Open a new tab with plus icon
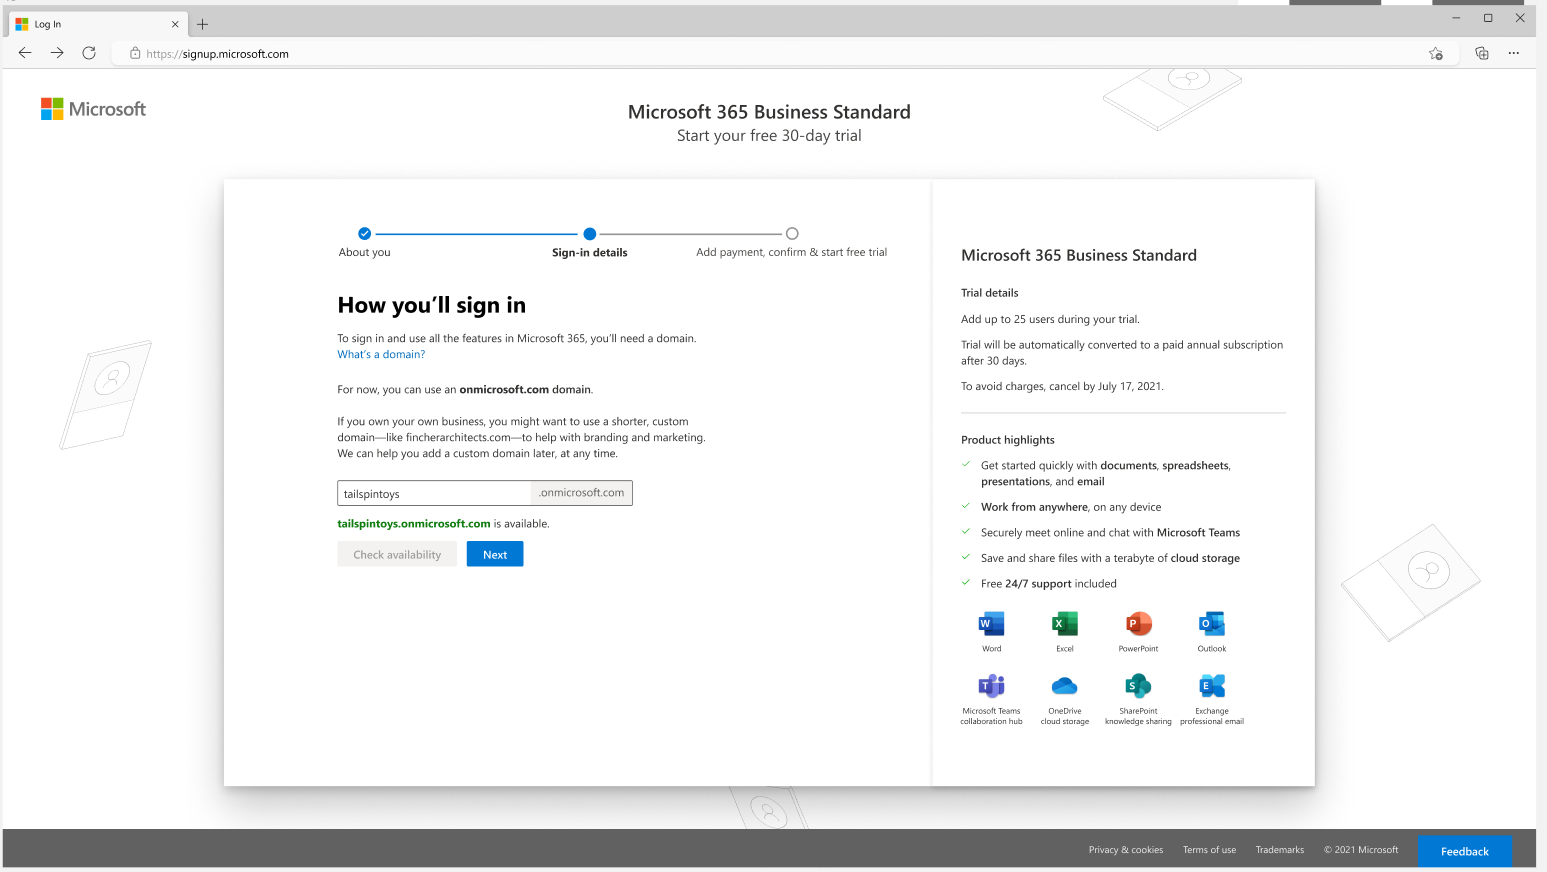This screenshot has height=872, width=1547. click(x=202, y=24)
